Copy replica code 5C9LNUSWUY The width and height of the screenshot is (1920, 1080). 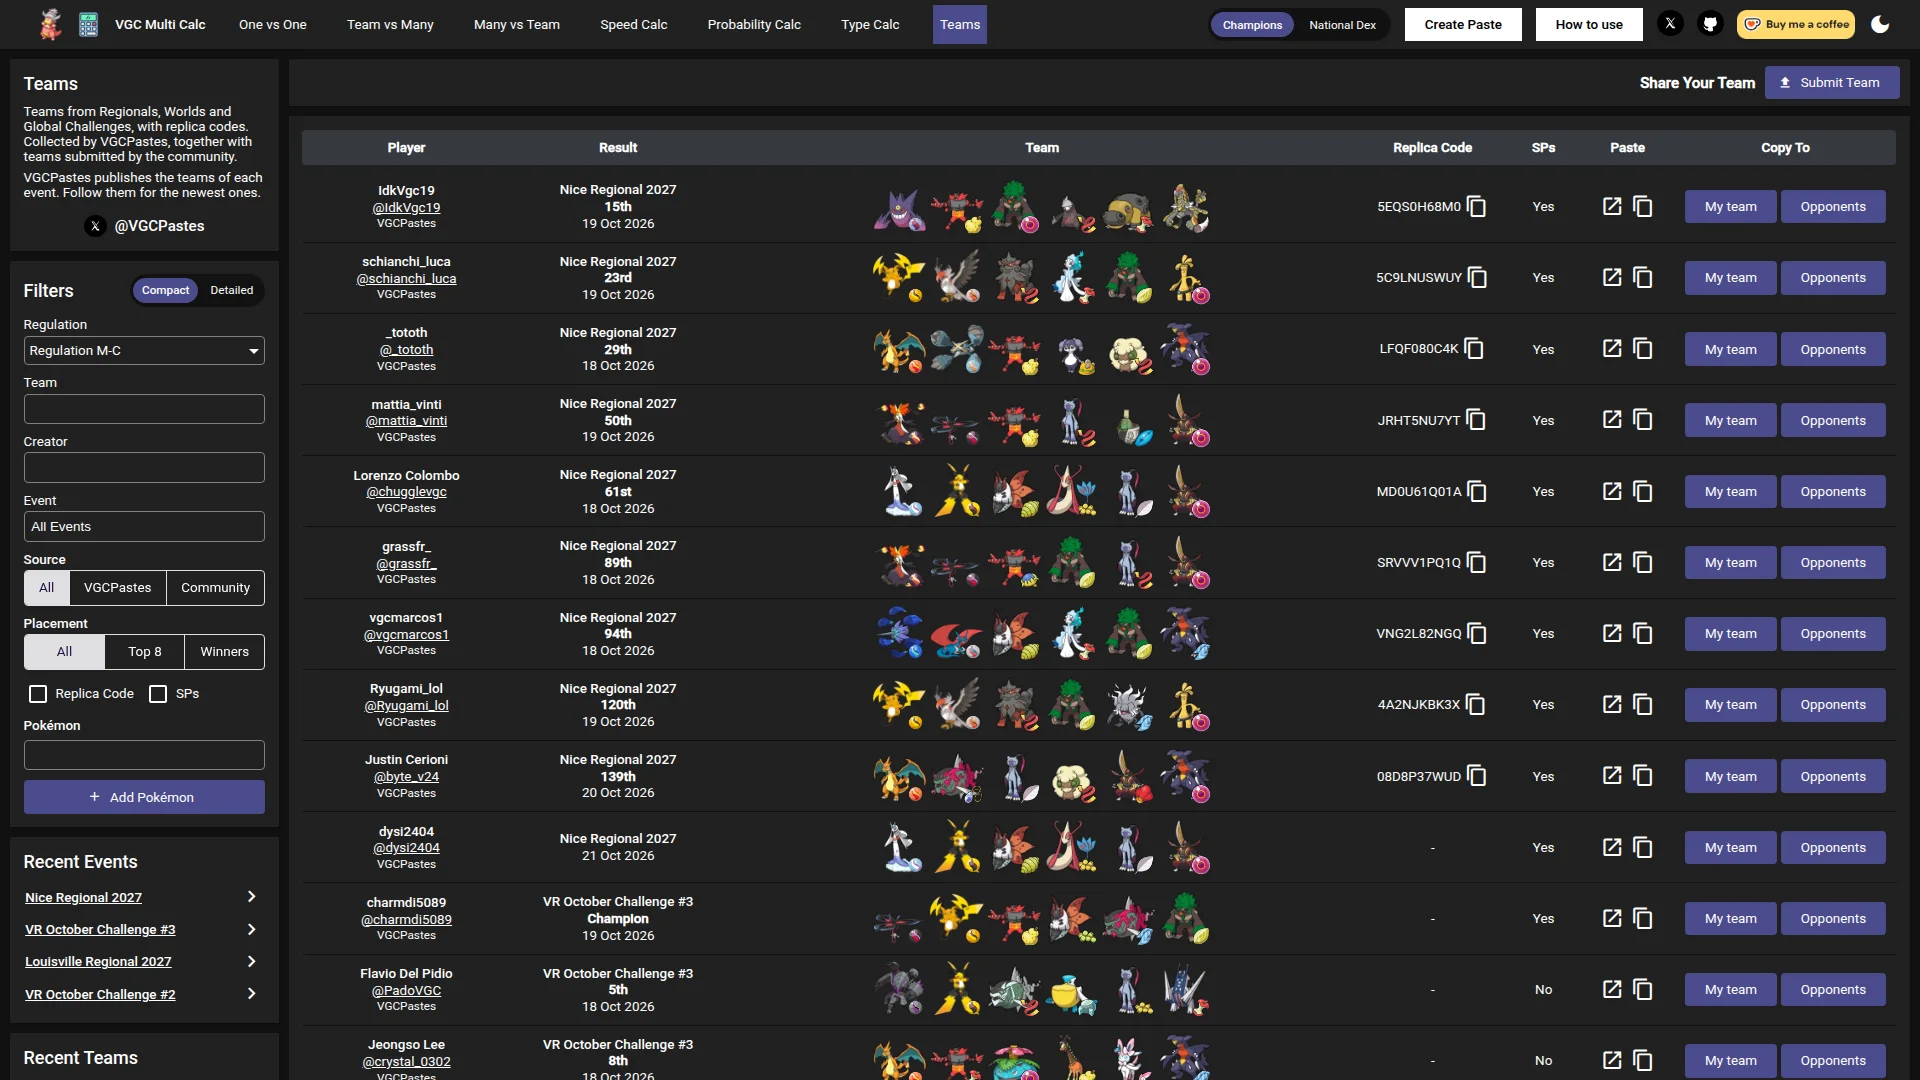1478,278
